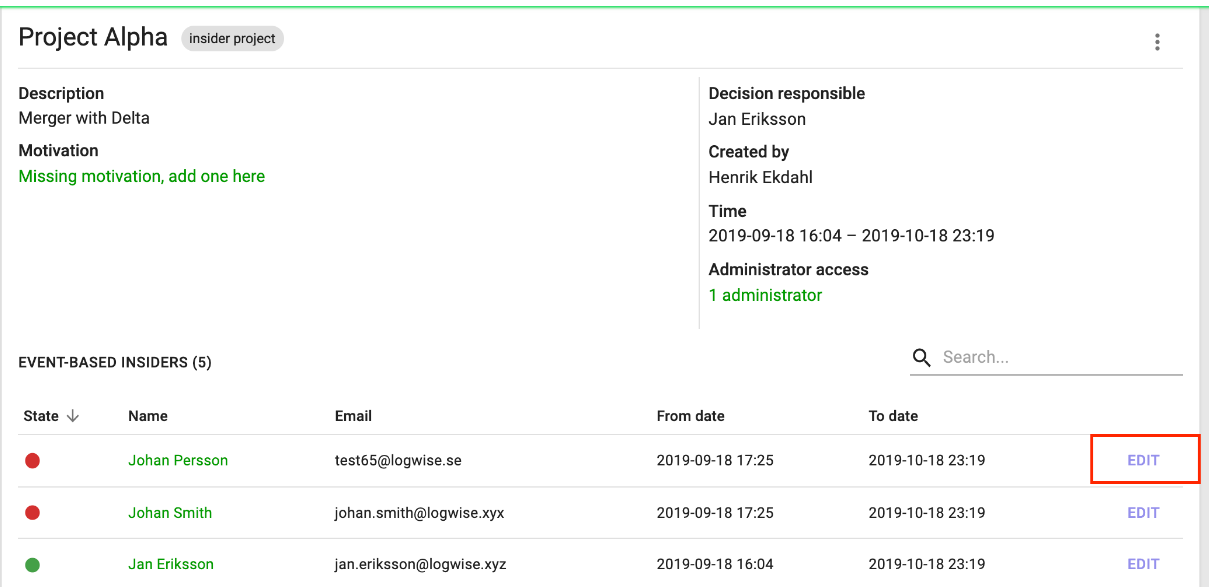Sort by the Name column header
The height and width of the screenshot is (587, 1209).
click(148, 416)
